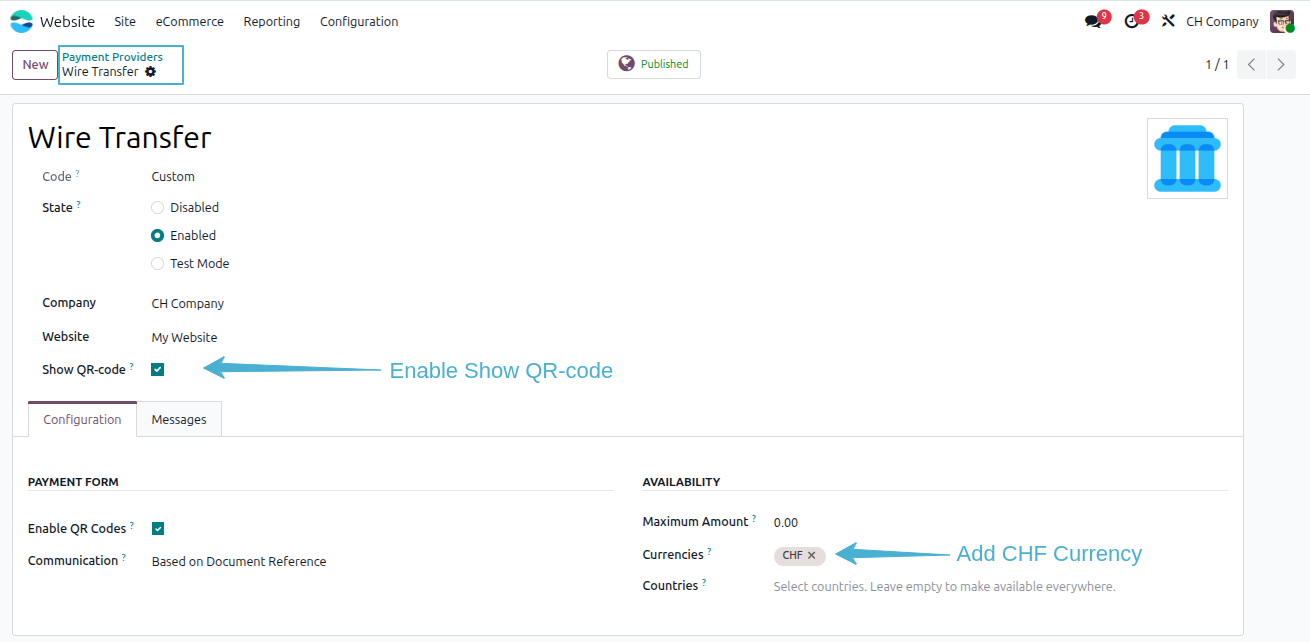Toggle the Show QR-code checkbox
The height and width of the screenshot is (642, 1310).
158,370
